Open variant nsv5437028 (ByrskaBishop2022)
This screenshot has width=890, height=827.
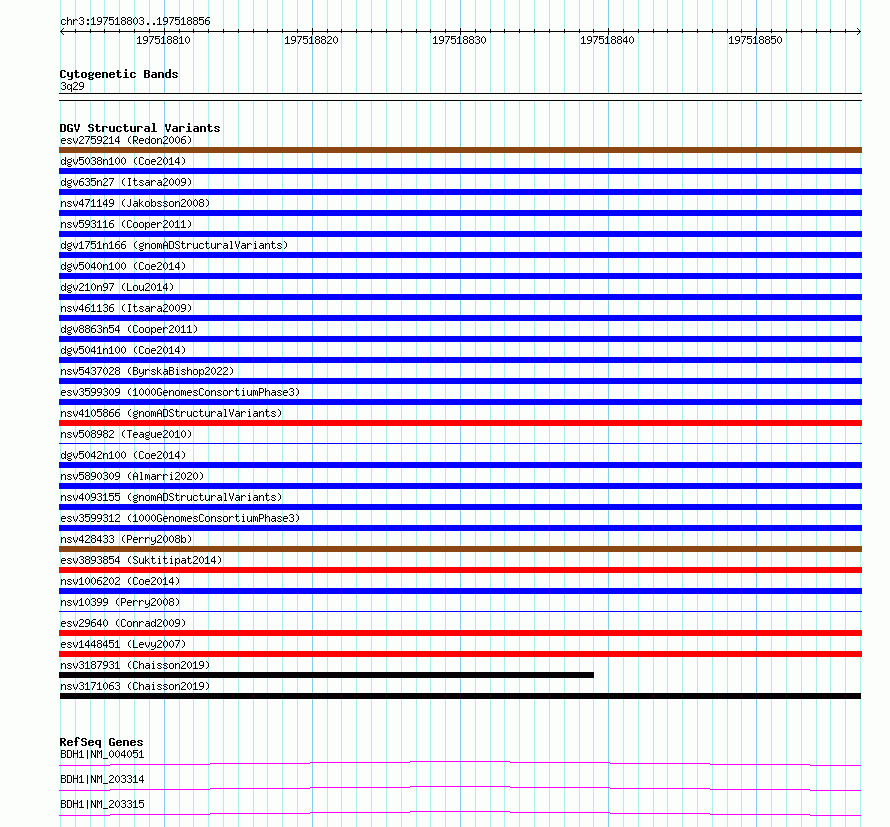click(x=147, y=371)
